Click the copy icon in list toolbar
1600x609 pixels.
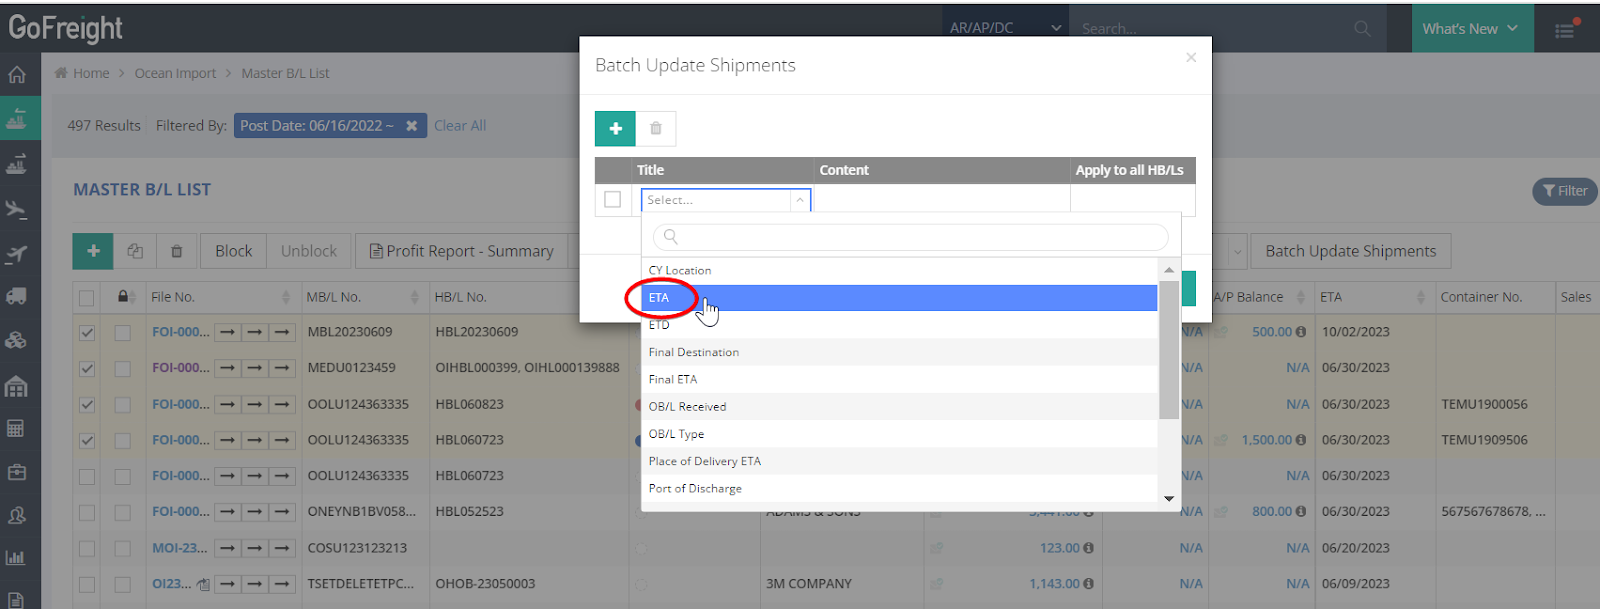click(135, 251)
